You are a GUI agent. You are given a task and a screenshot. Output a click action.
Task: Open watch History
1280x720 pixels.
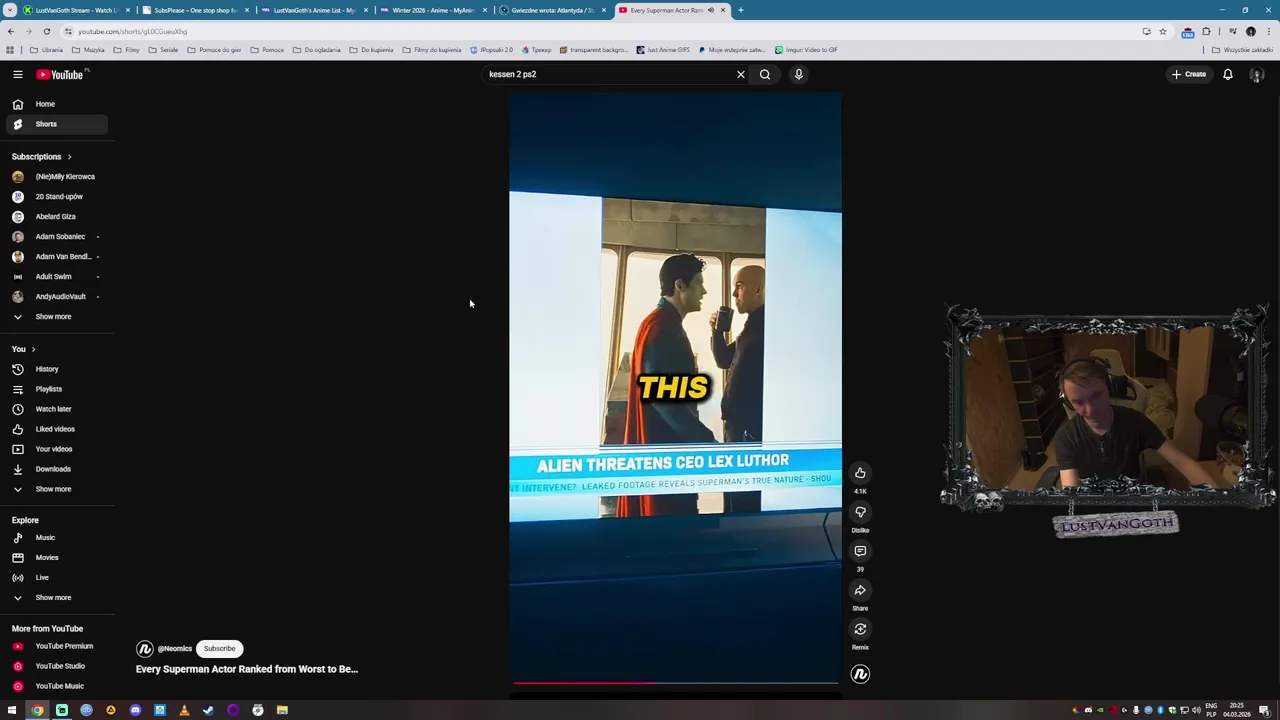click(x=55, y=369)
